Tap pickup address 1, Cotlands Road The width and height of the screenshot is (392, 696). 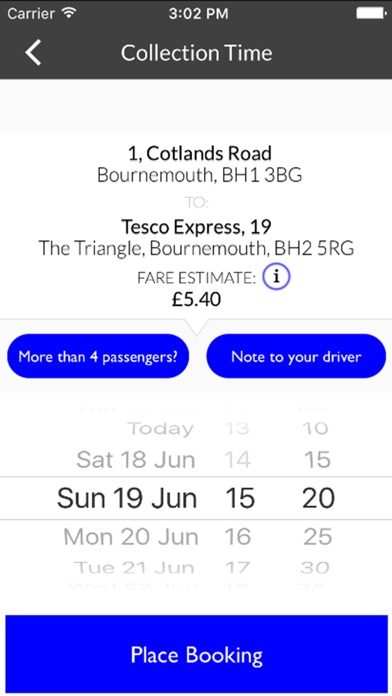click(200, 153)
